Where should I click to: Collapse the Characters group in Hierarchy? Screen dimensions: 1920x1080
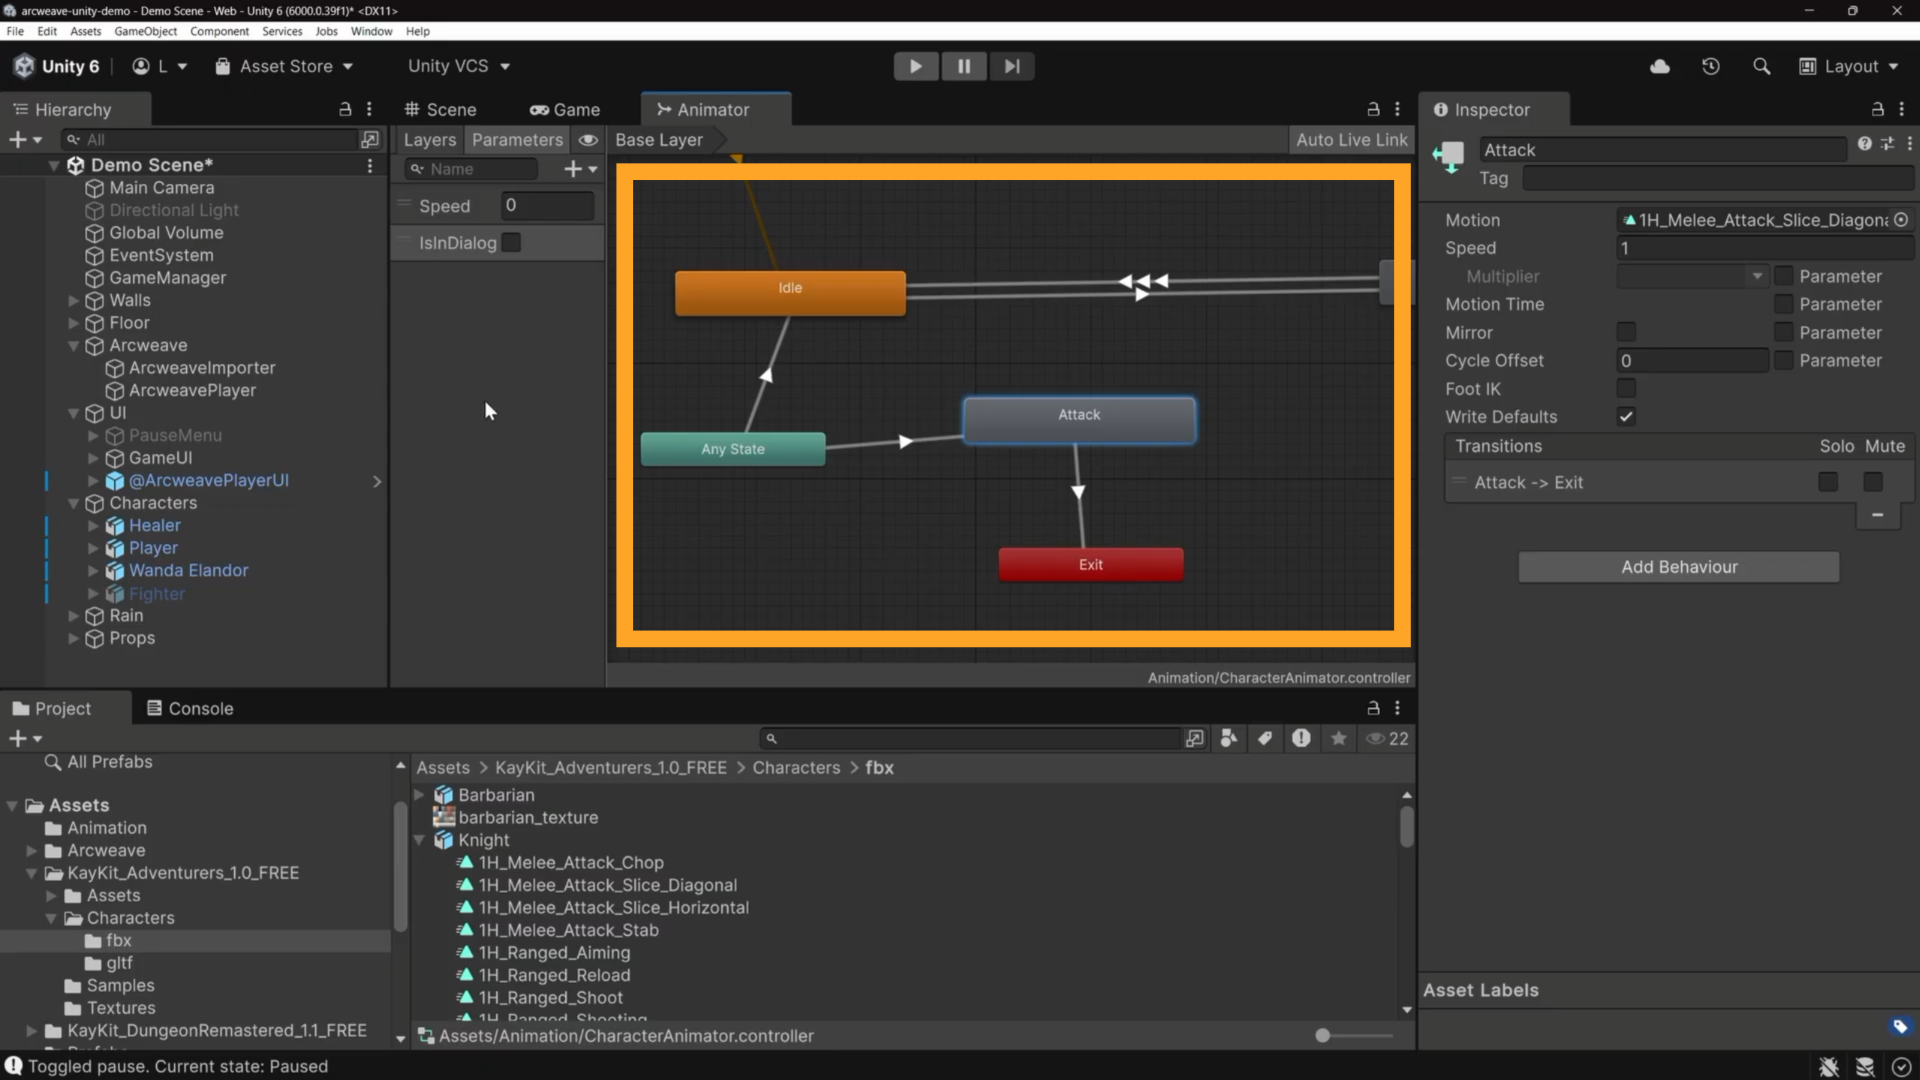73,503
